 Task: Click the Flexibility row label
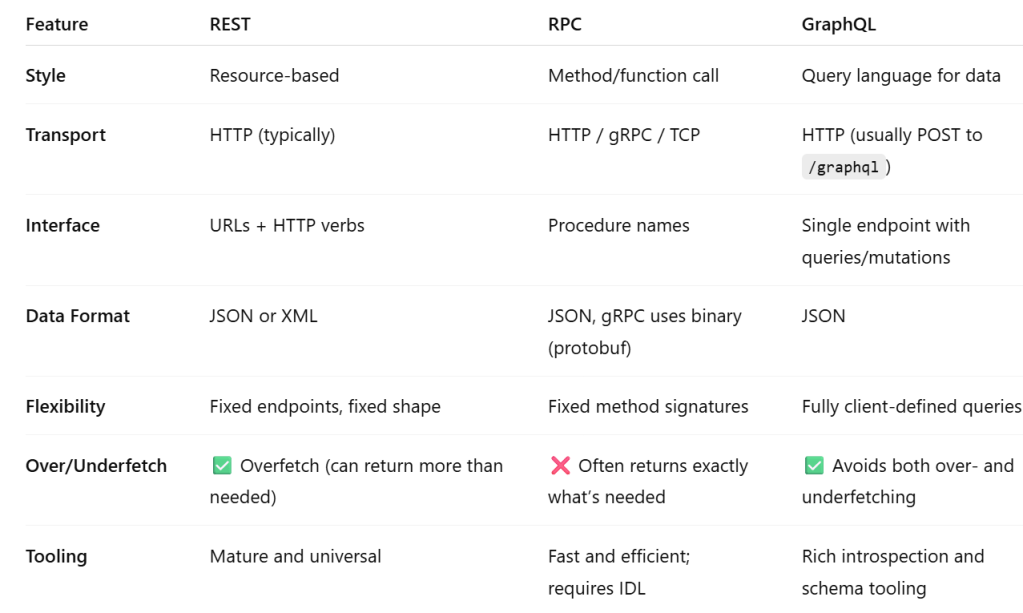[x=65, y=407]
